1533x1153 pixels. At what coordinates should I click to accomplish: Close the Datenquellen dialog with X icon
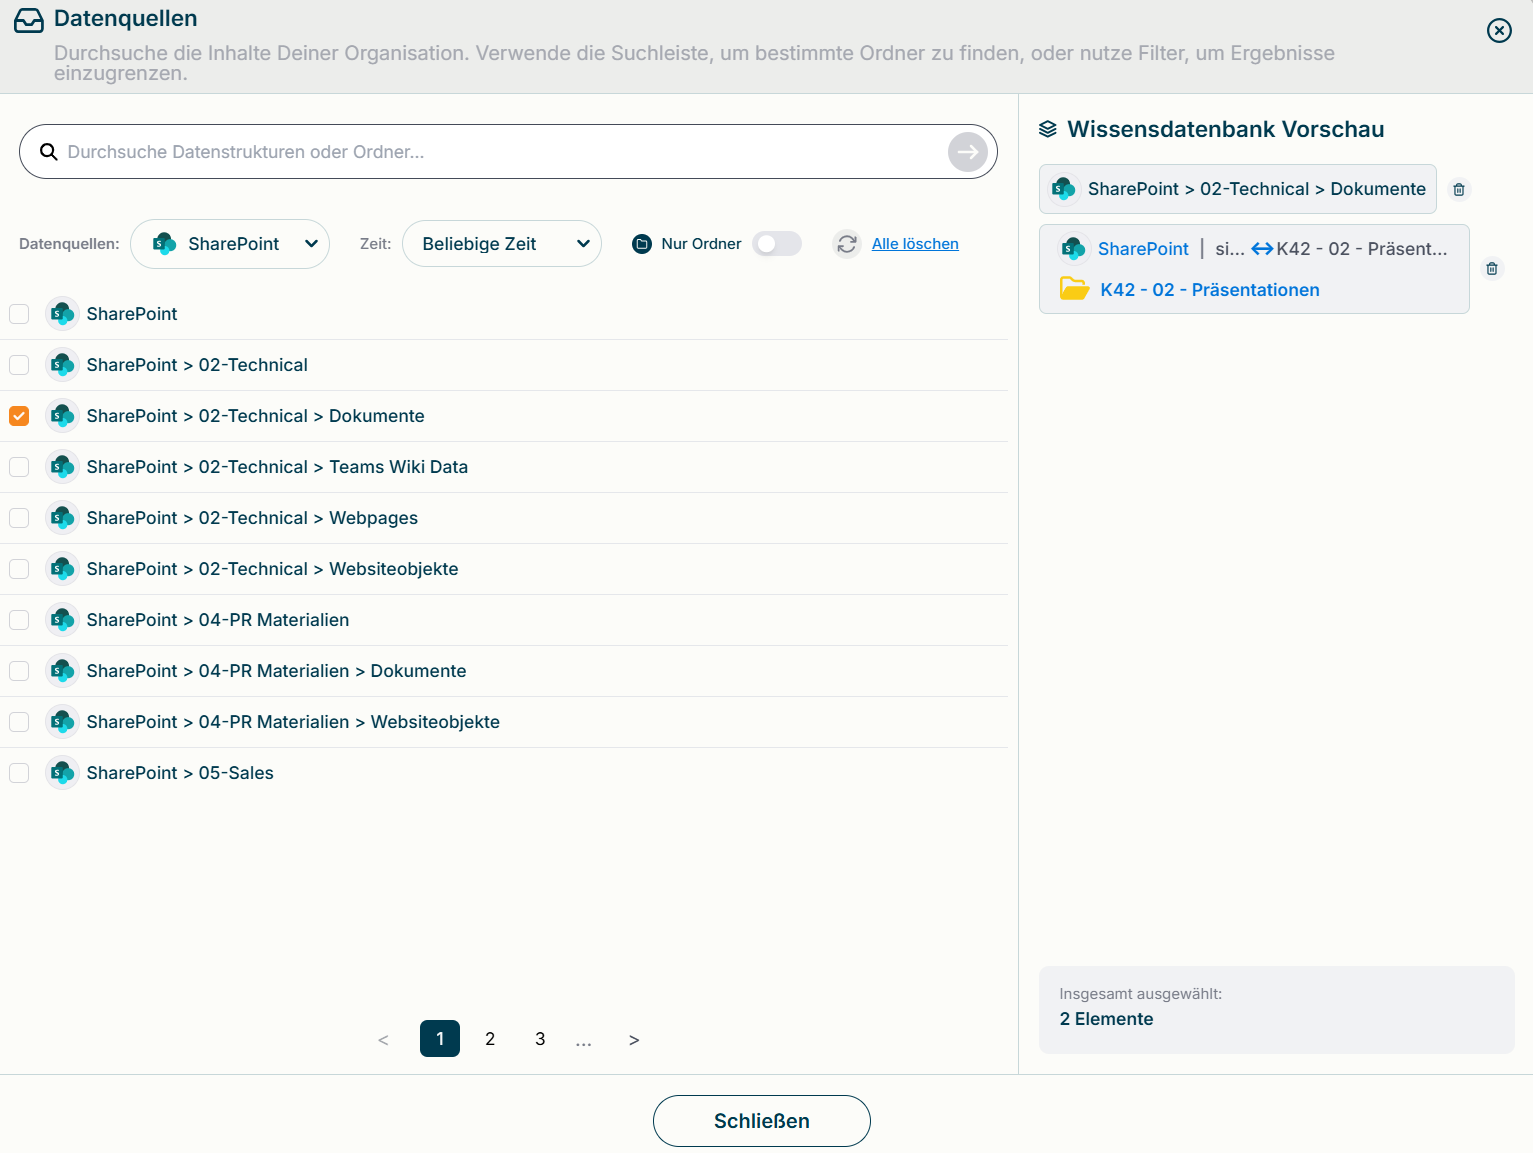(x=1499, y=30)
